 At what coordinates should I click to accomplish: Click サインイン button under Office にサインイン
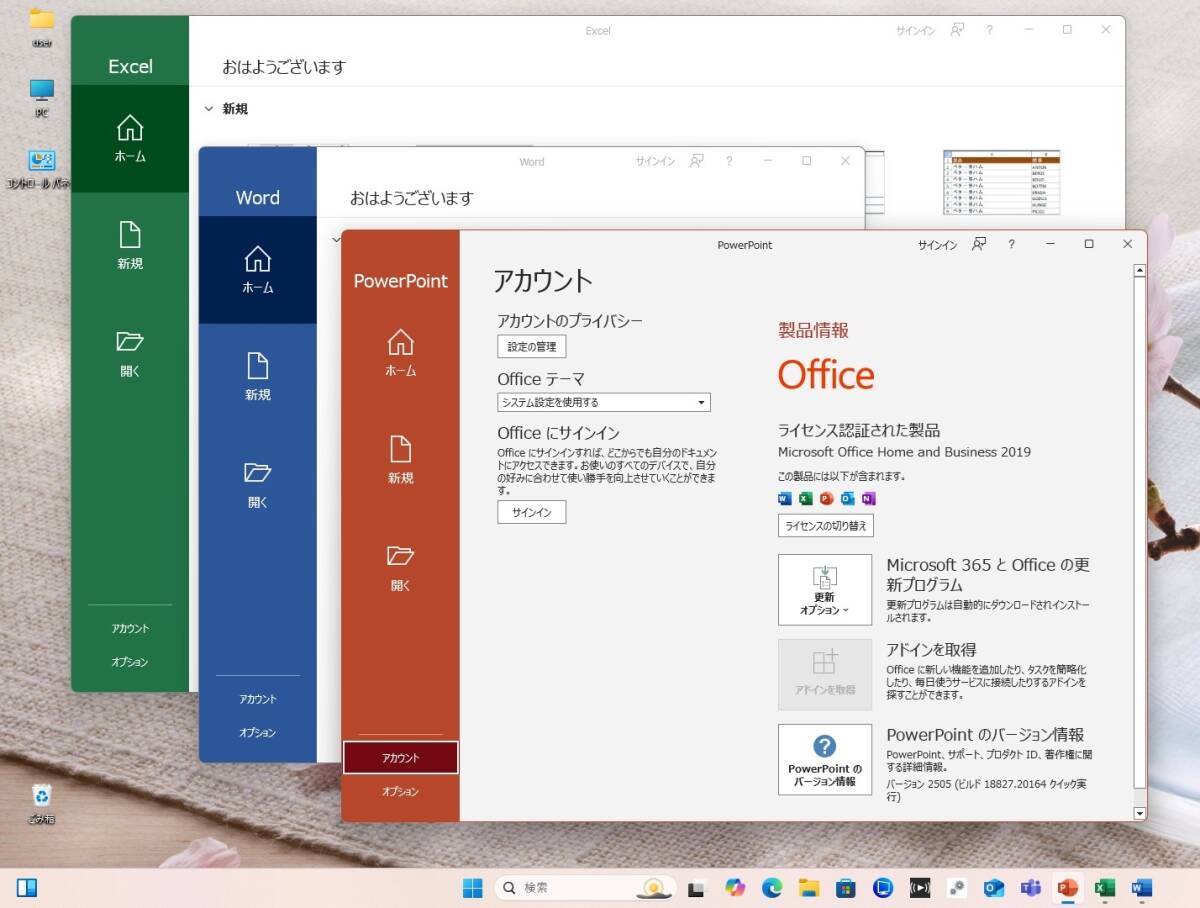pyautogui.click(x=532, y=512)
